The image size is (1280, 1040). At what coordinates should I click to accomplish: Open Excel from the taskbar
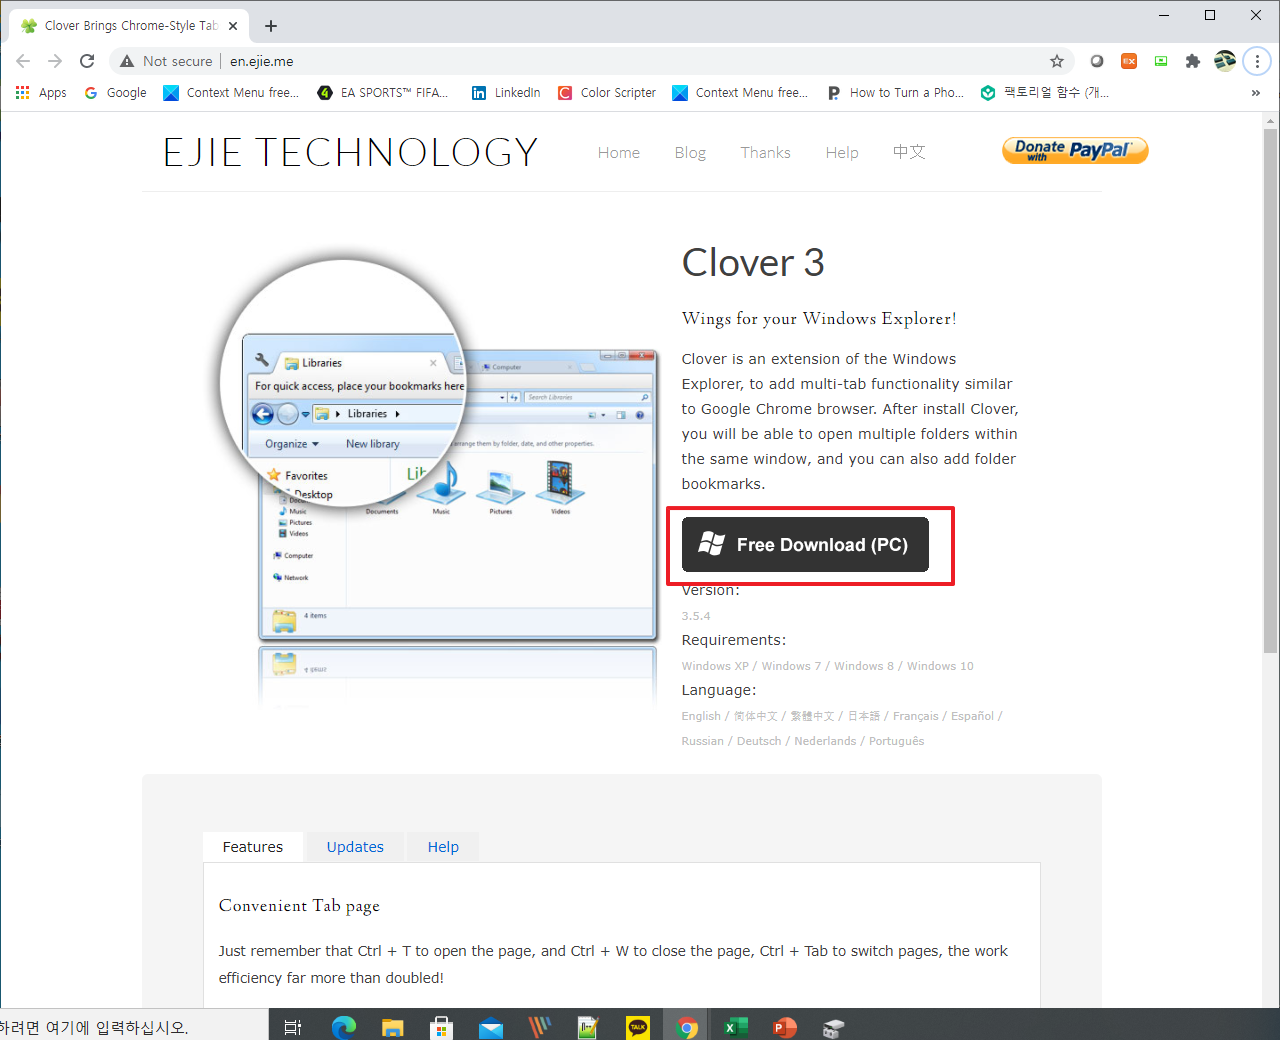[x=736, y=1027]
